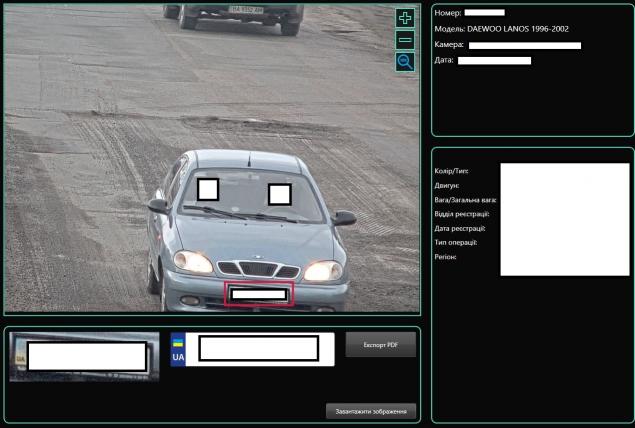The height and width of the screenshot is (428, 635).
Task: Click the recognized plate number field
Action: [x=258, y=348]
